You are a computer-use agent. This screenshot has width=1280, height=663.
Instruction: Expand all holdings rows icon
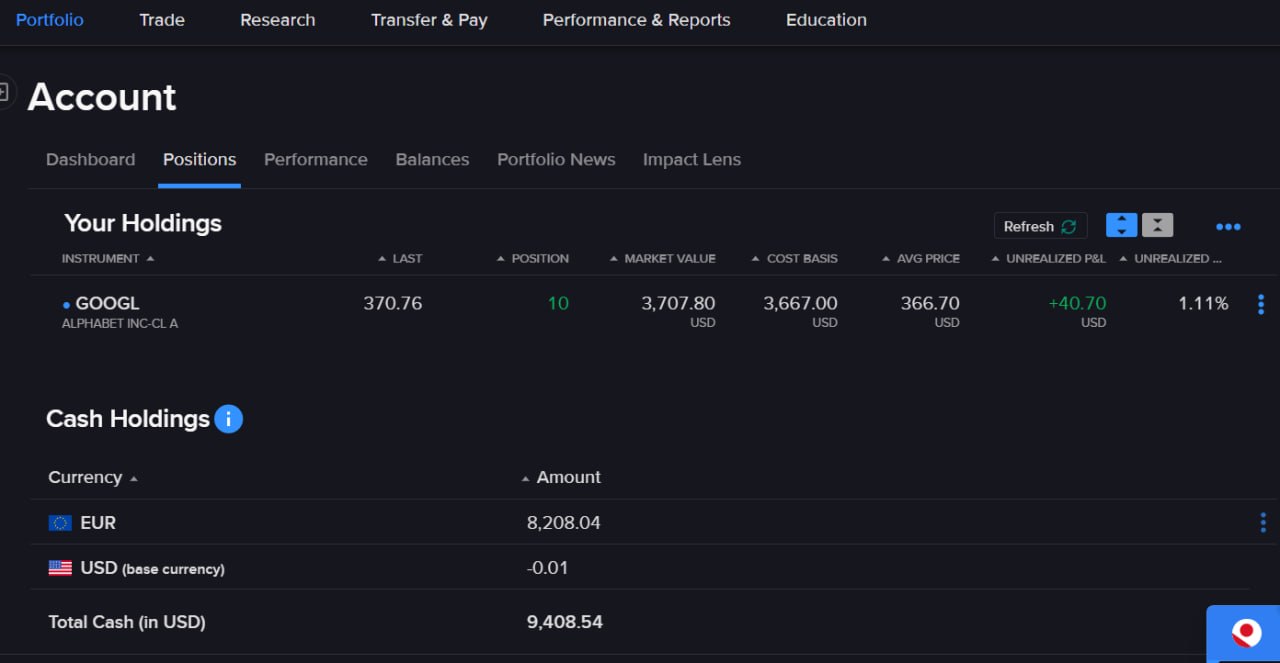(x=1121, y=226)
